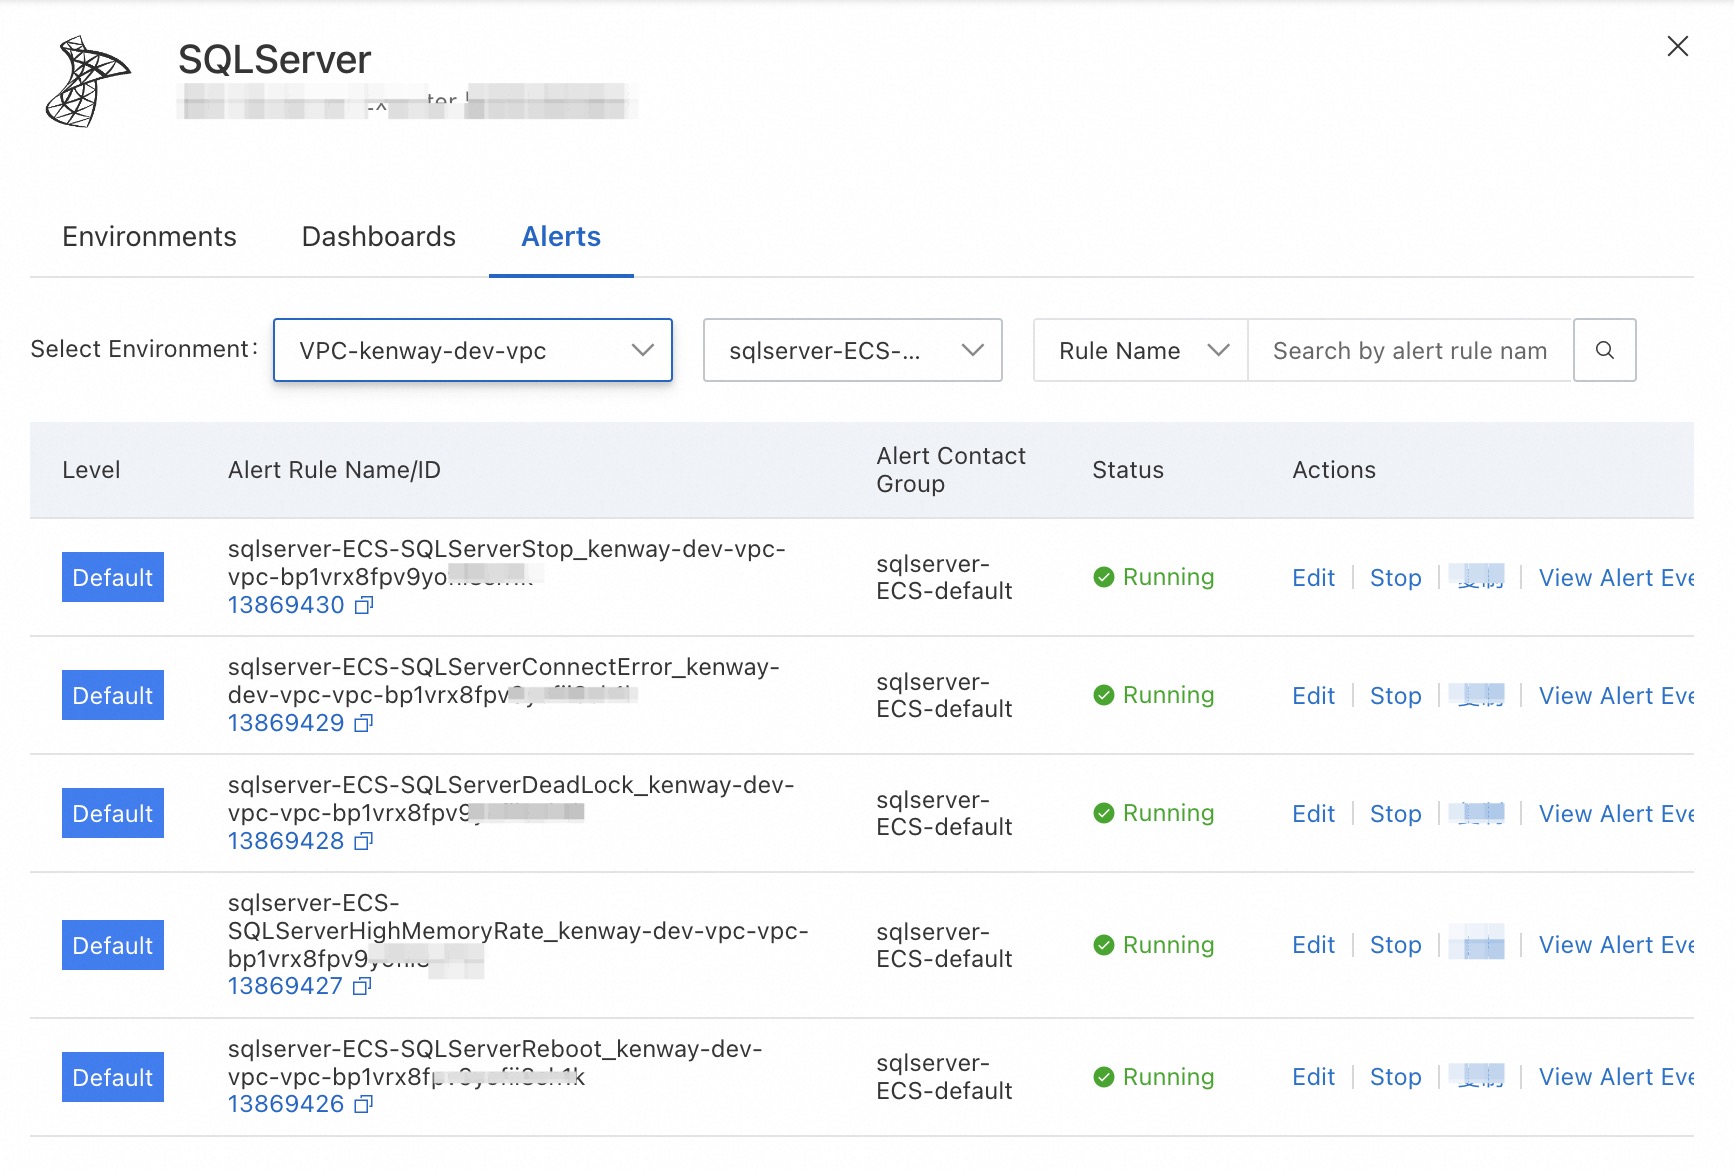Click Running status icon for SQLServerHighMemoryRate rule

(1104, 945)
